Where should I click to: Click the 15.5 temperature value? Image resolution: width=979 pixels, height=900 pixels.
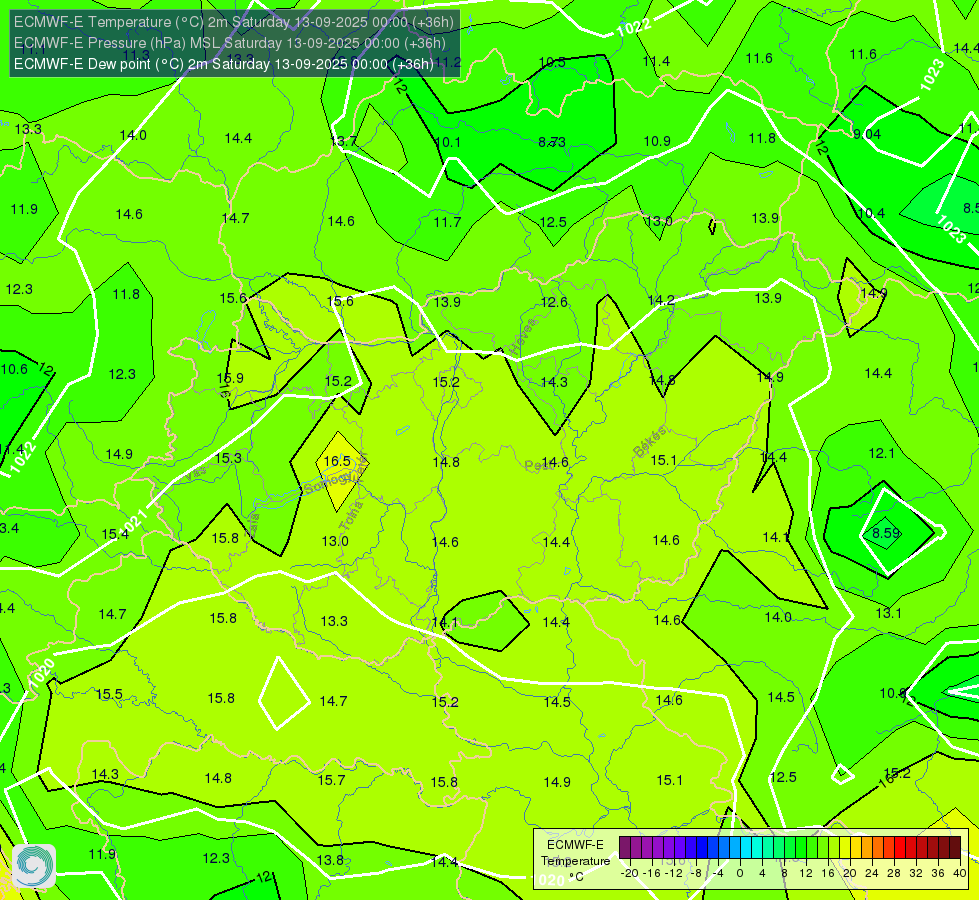click(x=109, y=694)
